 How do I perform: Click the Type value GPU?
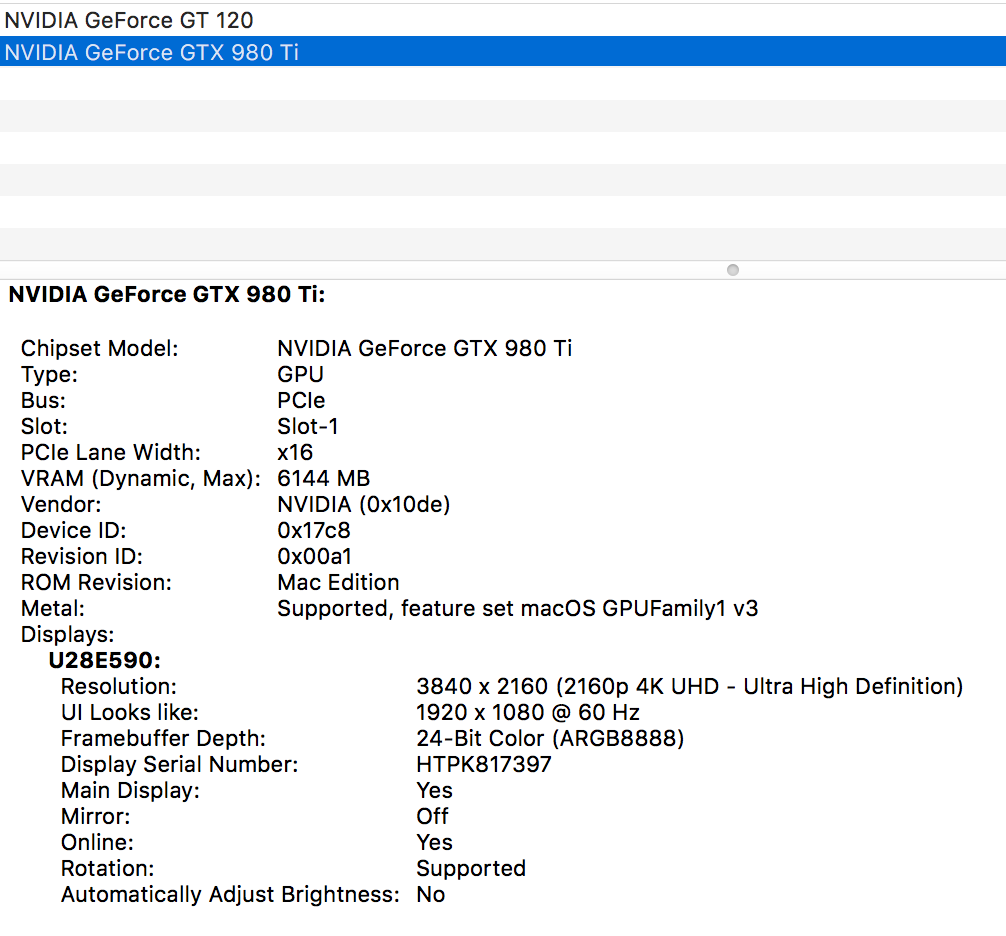coord(300,375)
